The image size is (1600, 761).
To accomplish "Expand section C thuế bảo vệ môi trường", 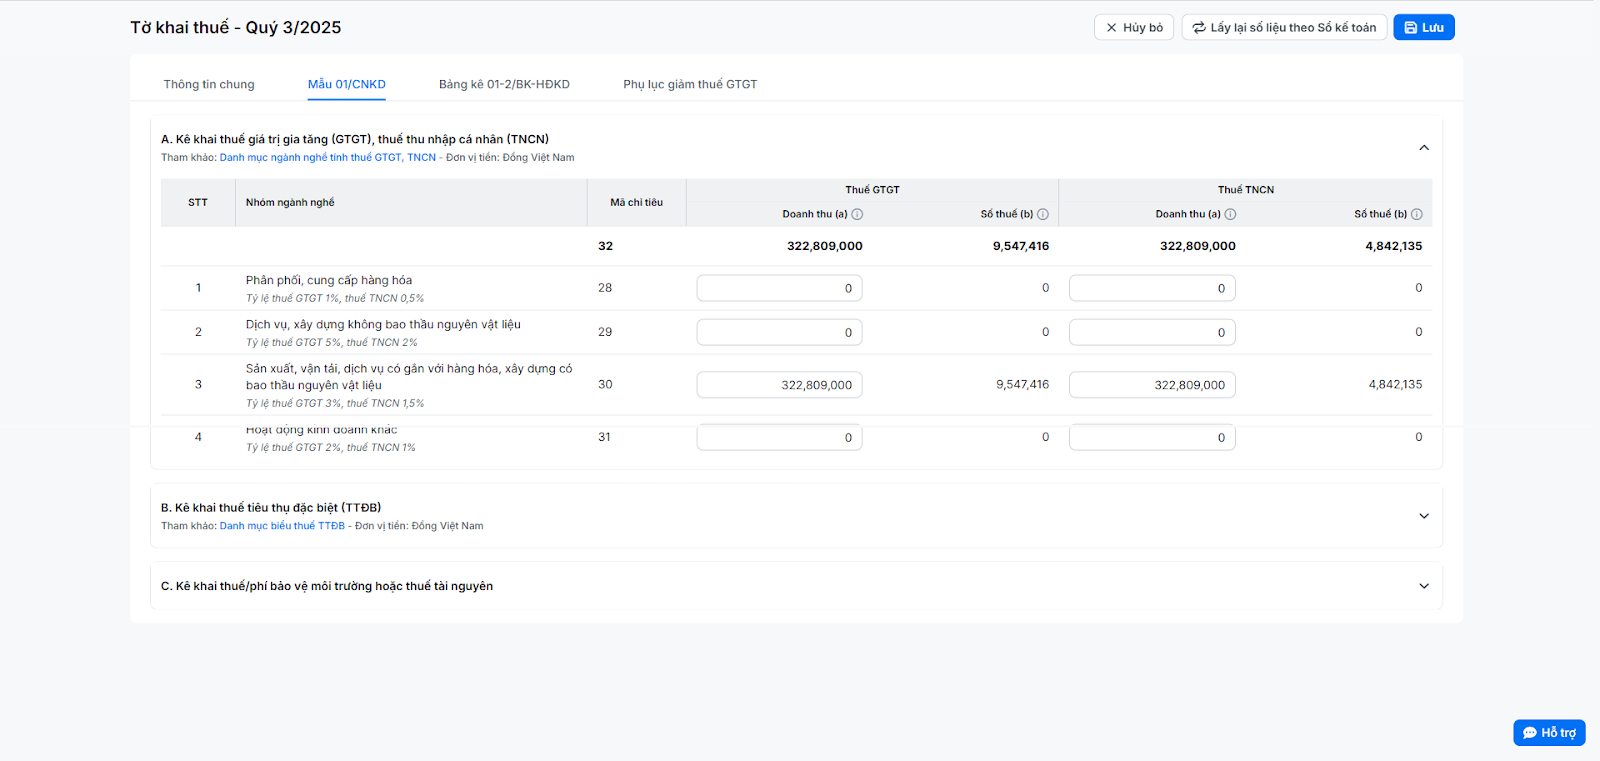I will pos(1424,586).
